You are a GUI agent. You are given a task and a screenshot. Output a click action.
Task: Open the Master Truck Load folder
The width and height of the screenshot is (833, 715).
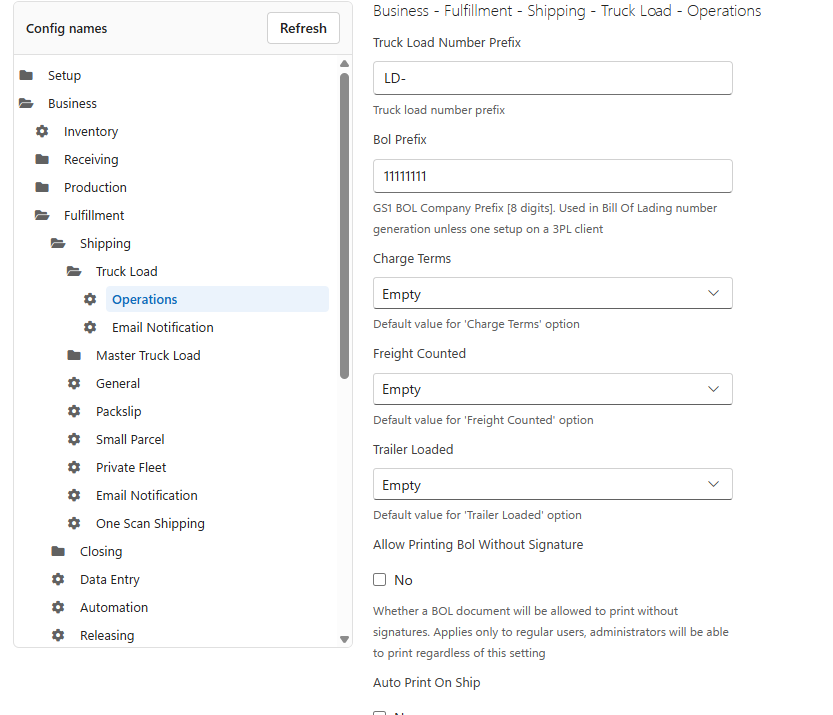(x=148, y=355)
